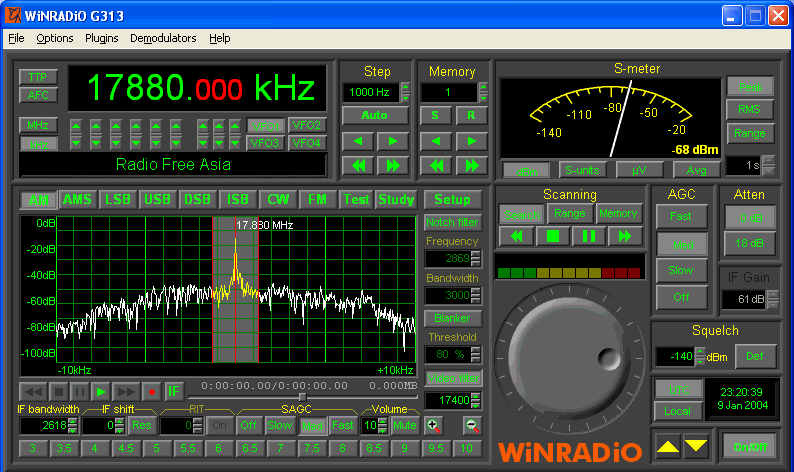794x472 pixels.
Task: Click the zoom out magnifier icon
Action: (471, 425)
